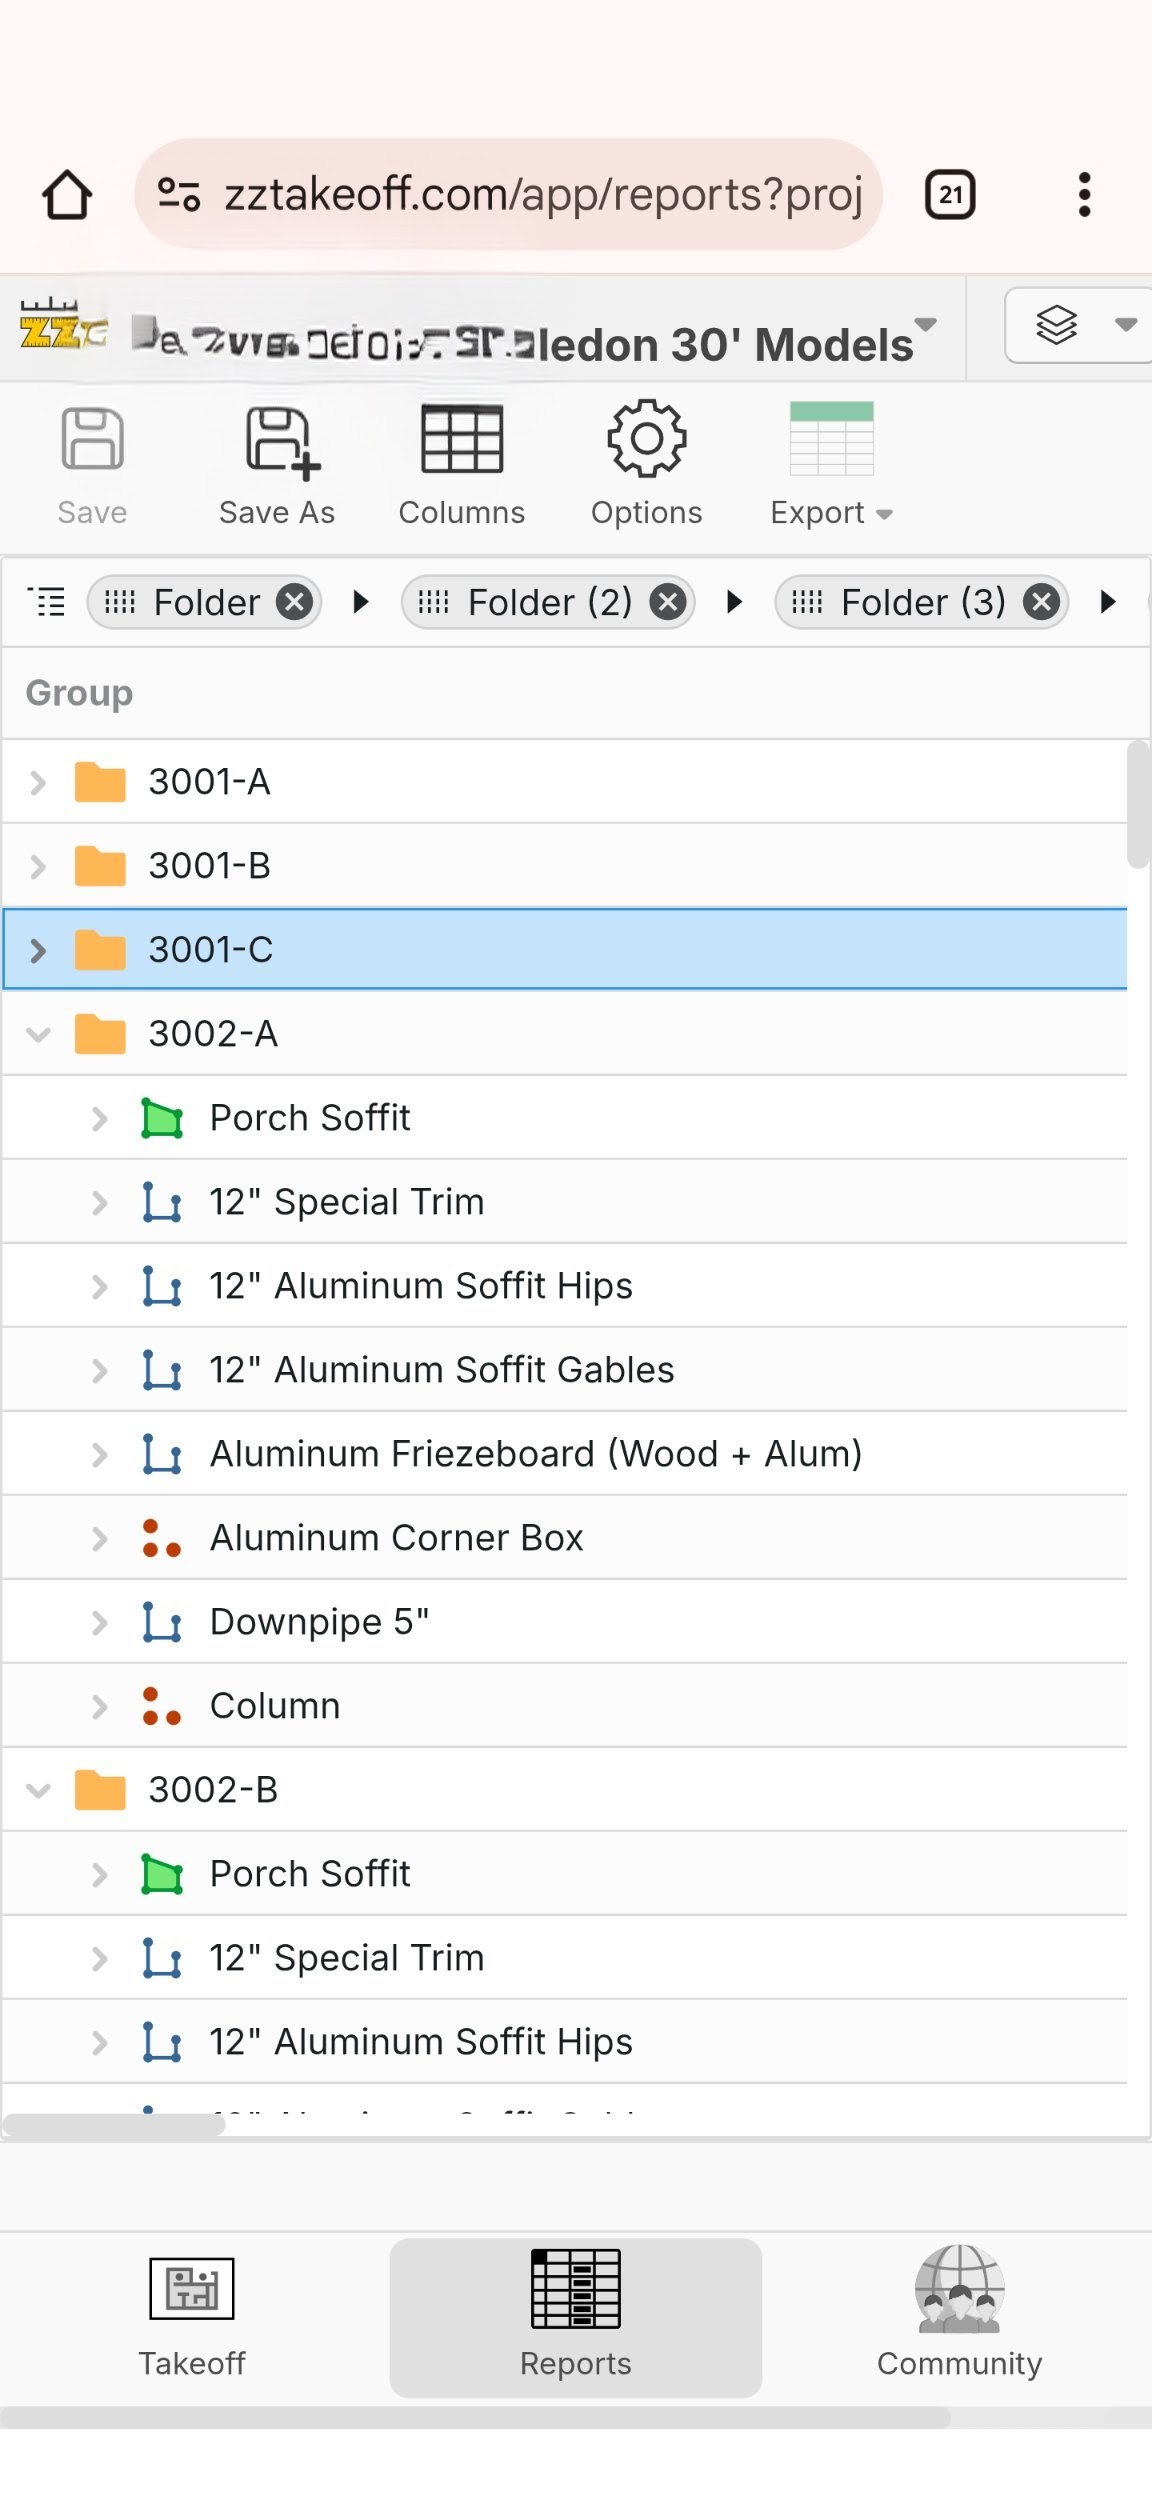Remove the Folder (3) grouping chip
The image size is (1152, 2496).
coord(1041,602)
